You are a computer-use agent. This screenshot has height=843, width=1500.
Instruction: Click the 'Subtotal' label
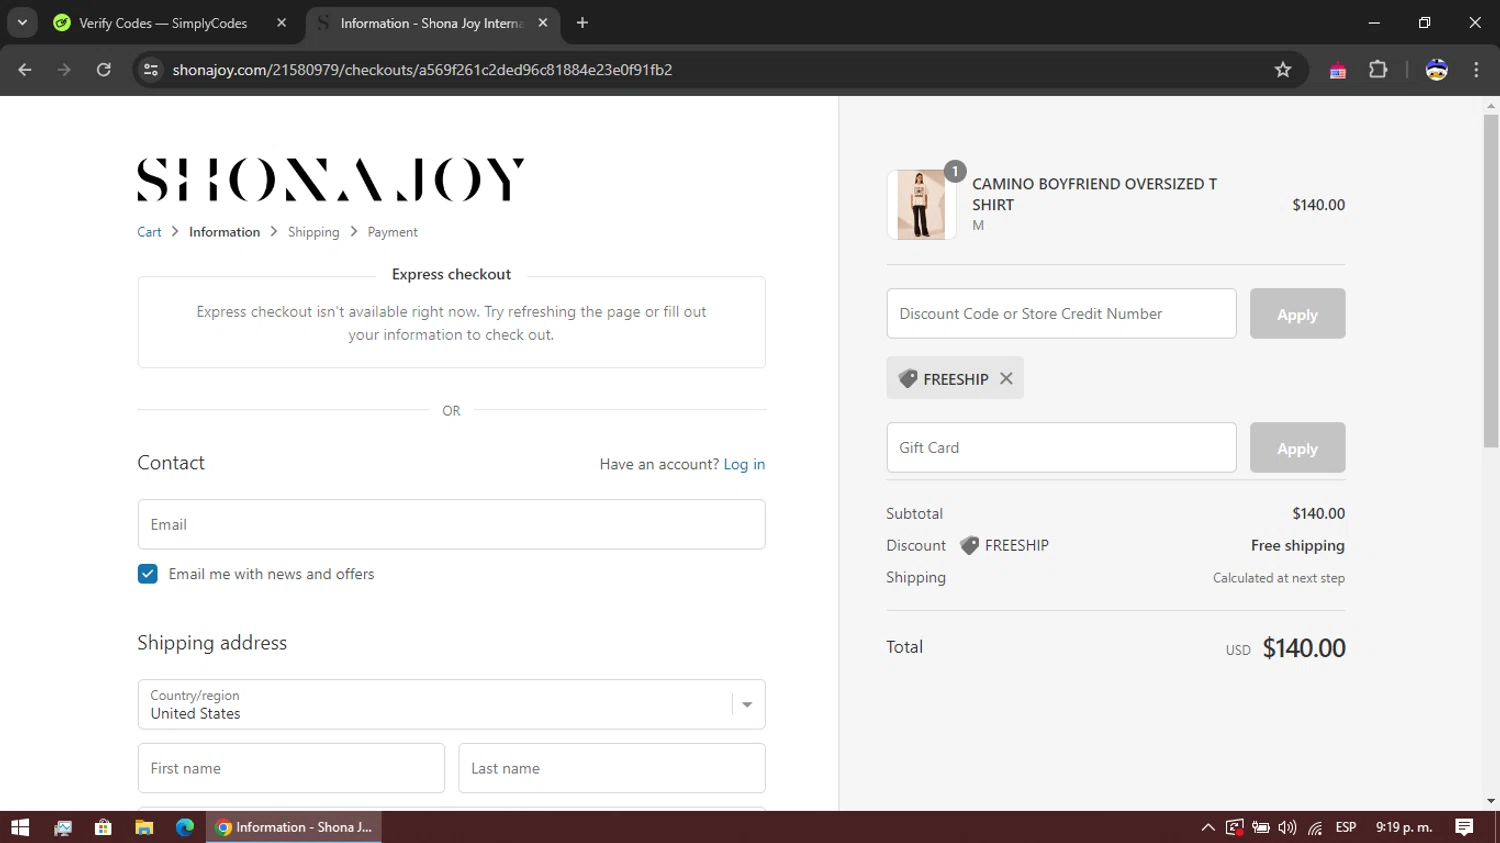[x=914, y=514]
